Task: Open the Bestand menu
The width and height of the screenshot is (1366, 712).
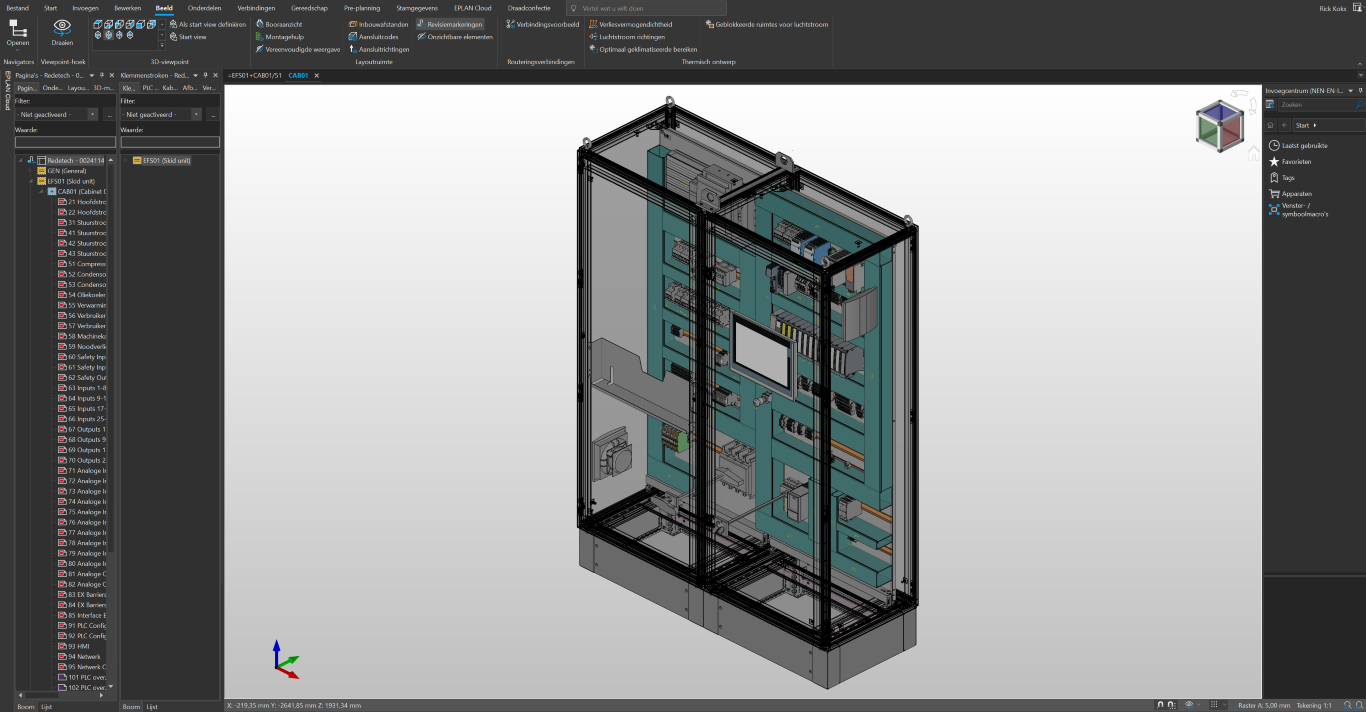Action: (x=17, y=7)
